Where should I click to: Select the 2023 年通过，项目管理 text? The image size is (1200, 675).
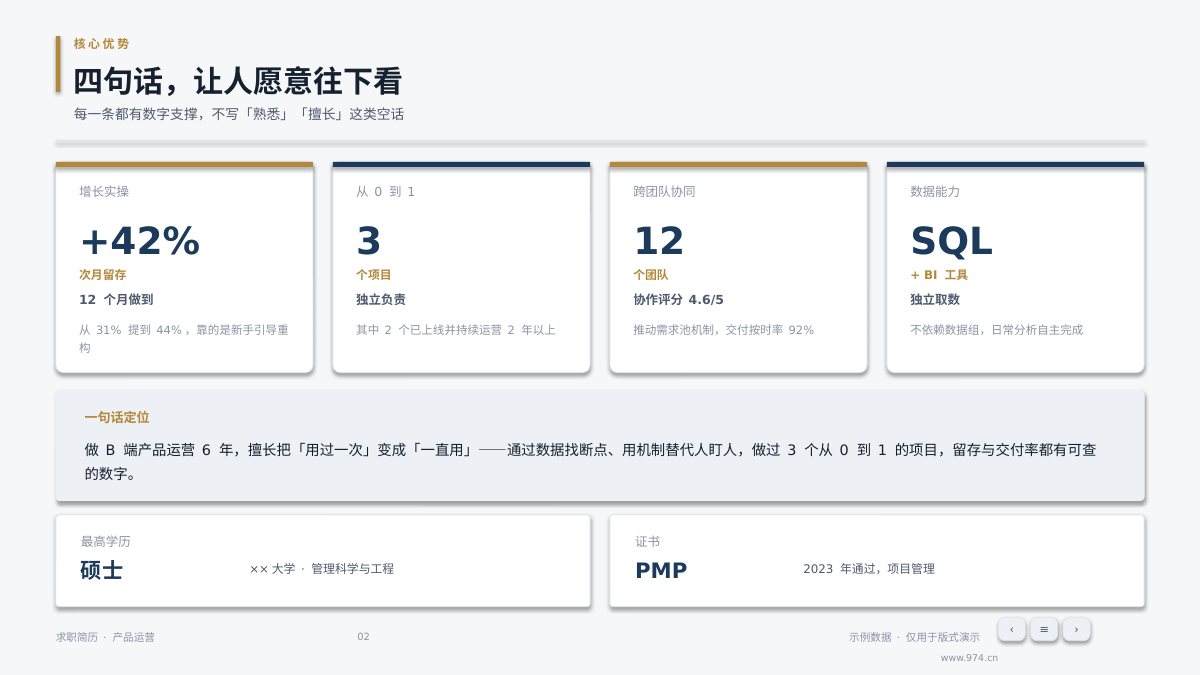(x=869, y=568)
